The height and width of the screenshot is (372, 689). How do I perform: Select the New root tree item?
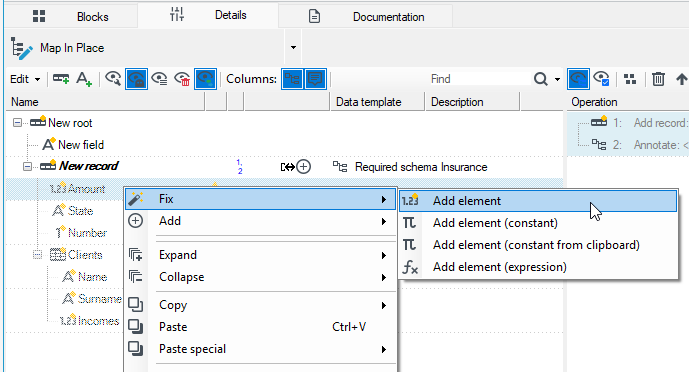[x=70, y=123]
